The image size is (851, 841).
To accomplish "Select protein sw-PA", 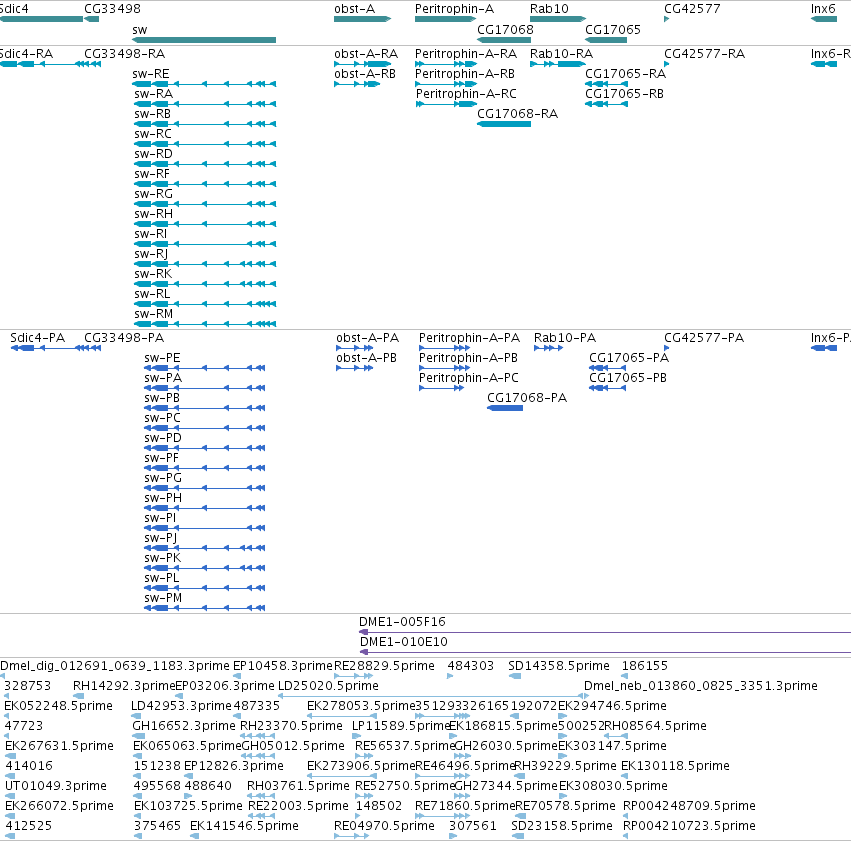I will 205,388.
